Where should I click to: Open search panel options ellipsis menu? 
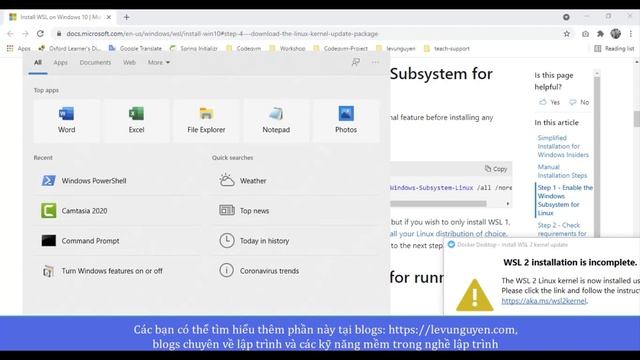pos(375,62)
